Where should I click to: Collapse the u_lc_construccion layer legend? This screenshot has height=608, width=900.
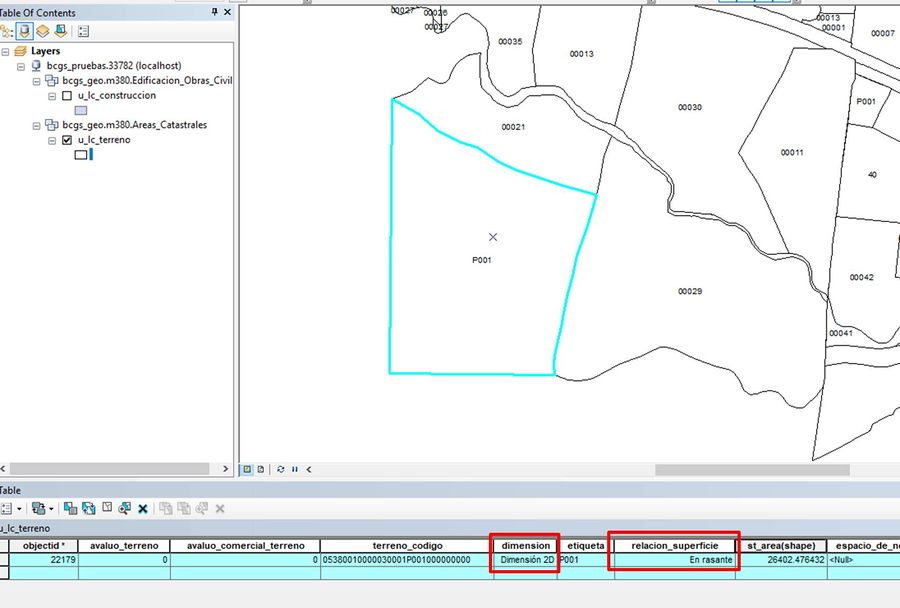[x=52, y=96]
